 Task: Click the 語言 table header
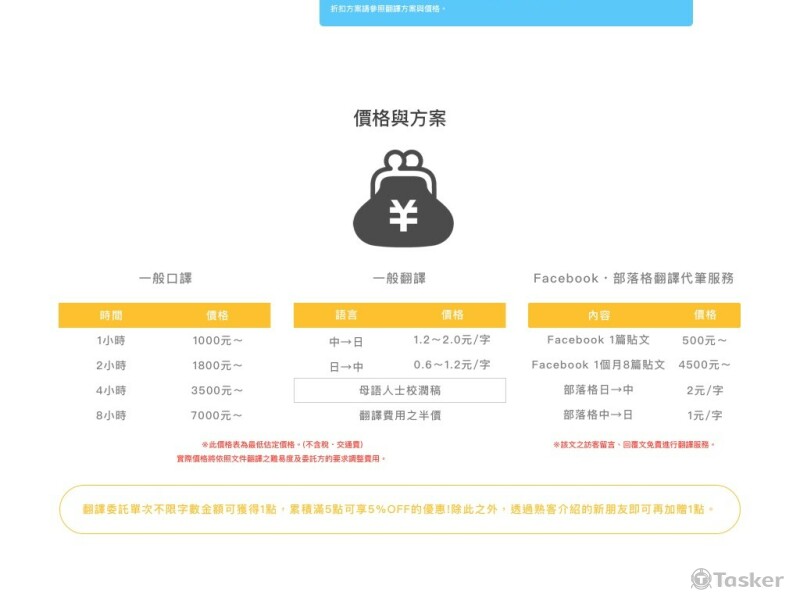(x=346, y=315)
